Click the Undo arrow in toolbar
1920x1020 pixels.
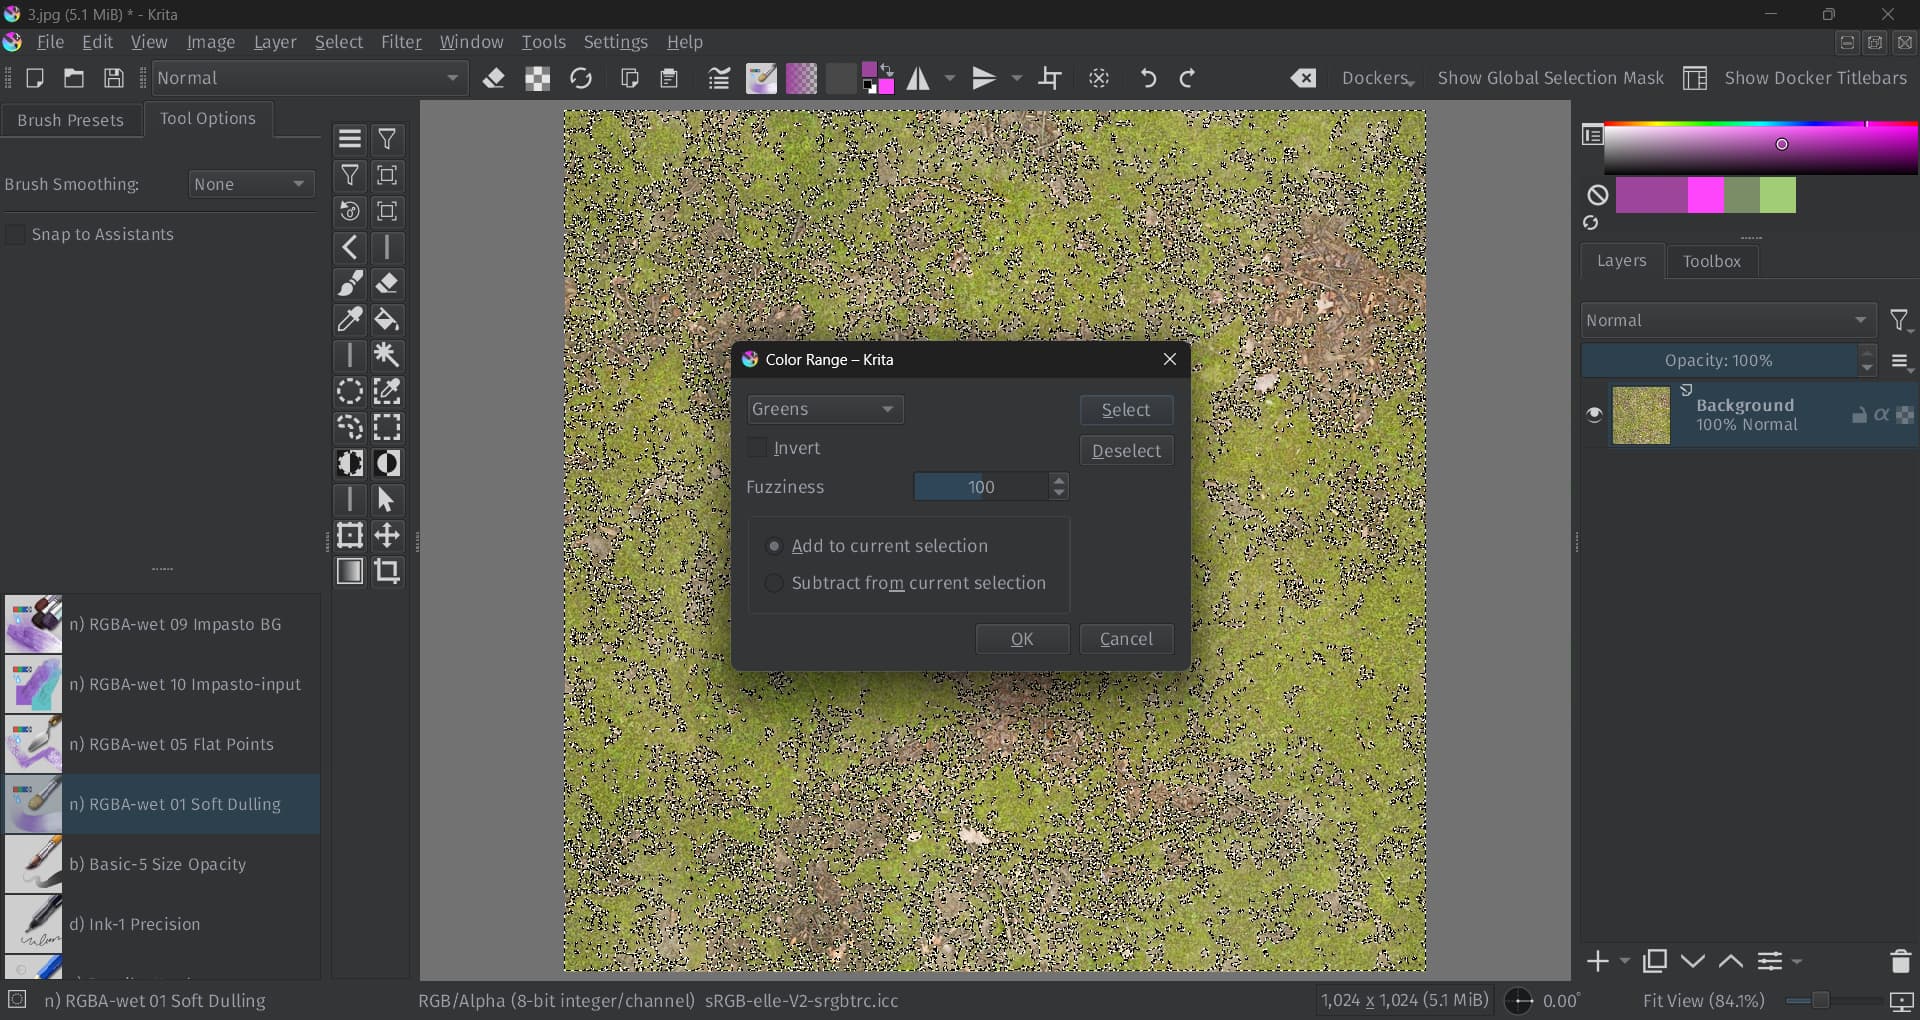point(1148,78)
